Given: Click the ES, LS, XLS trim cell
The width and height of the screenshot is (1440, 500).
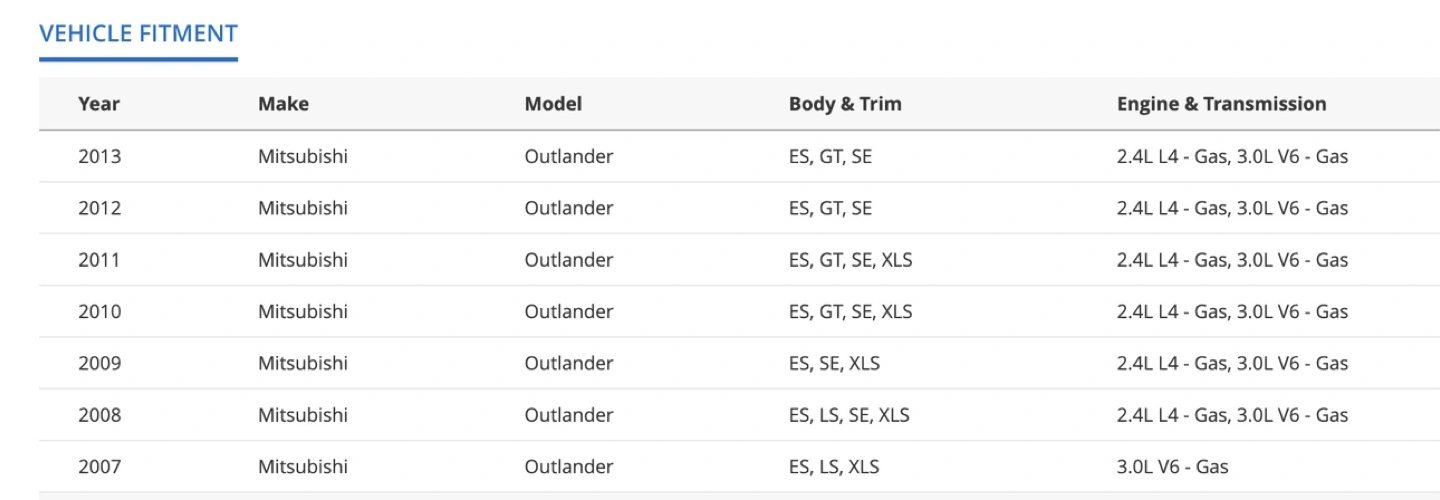Looking at the screenshot, I should (834, 467).
